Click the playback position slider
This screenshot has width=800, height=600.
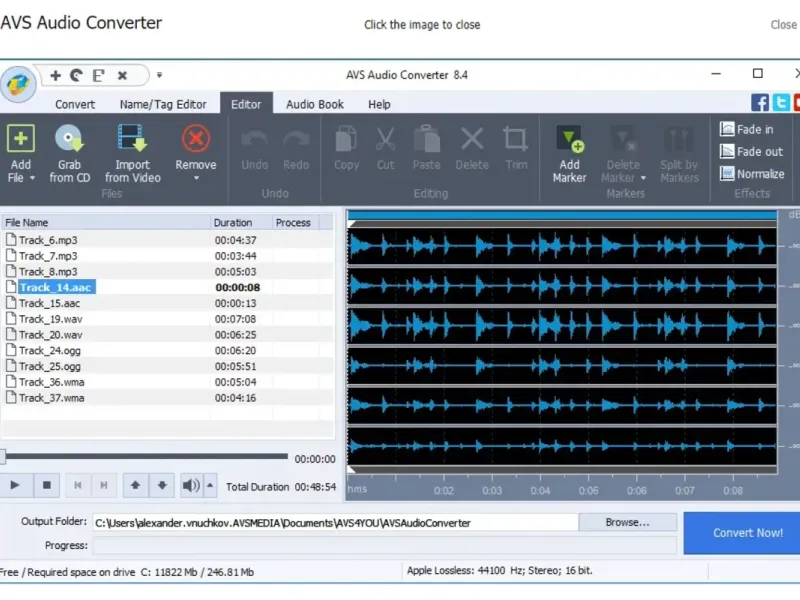pos(144,457)
